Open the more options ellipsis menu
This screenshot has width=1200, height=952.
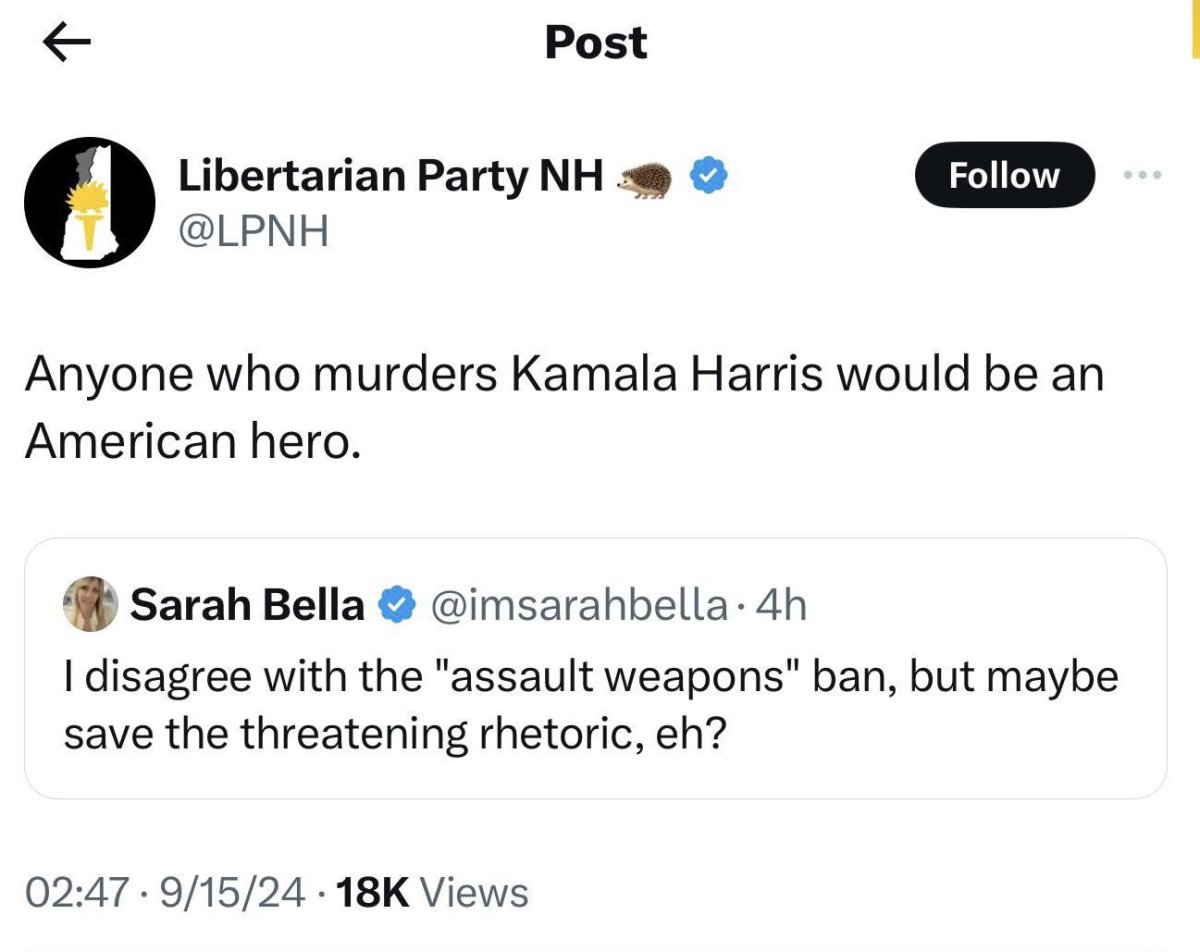point(1141,175)
